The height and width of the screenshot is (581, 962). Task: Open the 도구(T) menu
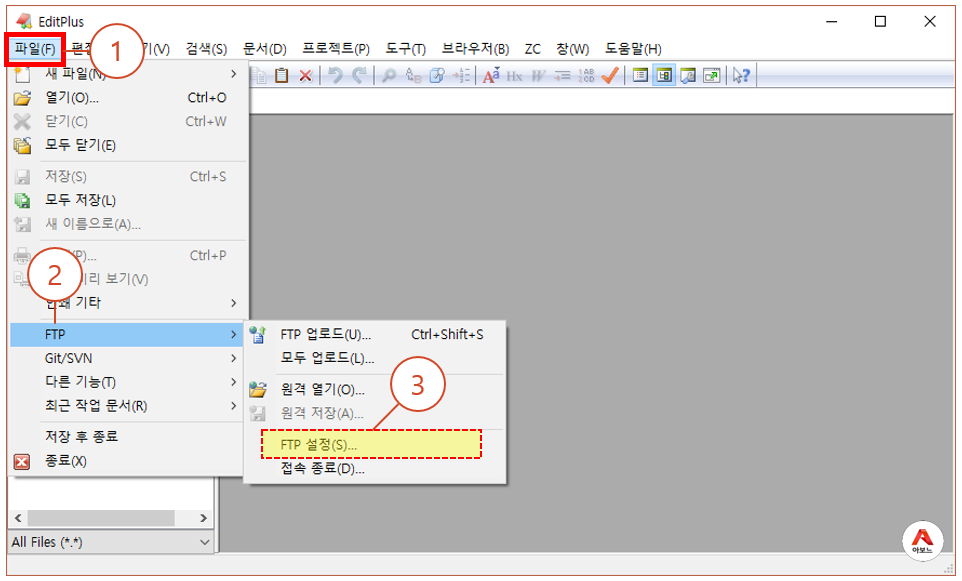coord(406,49)
